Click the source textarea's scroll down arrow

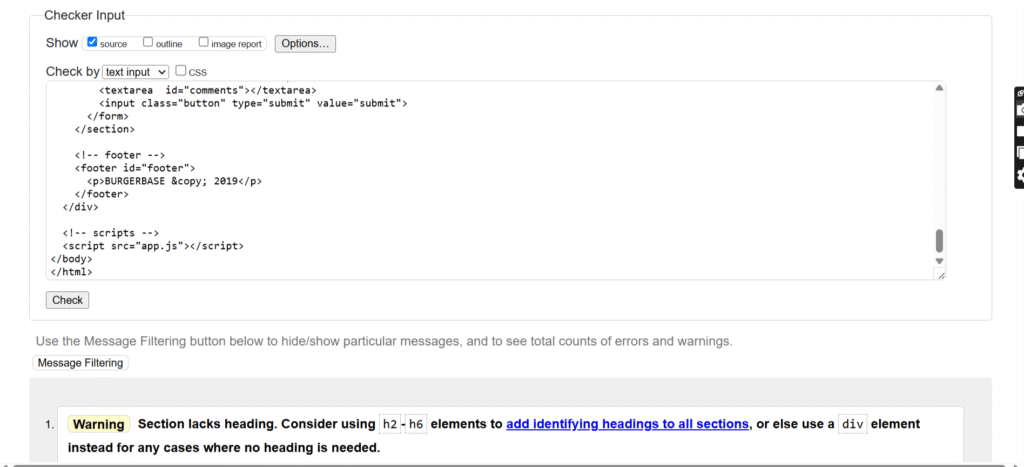tap(939, 261)
